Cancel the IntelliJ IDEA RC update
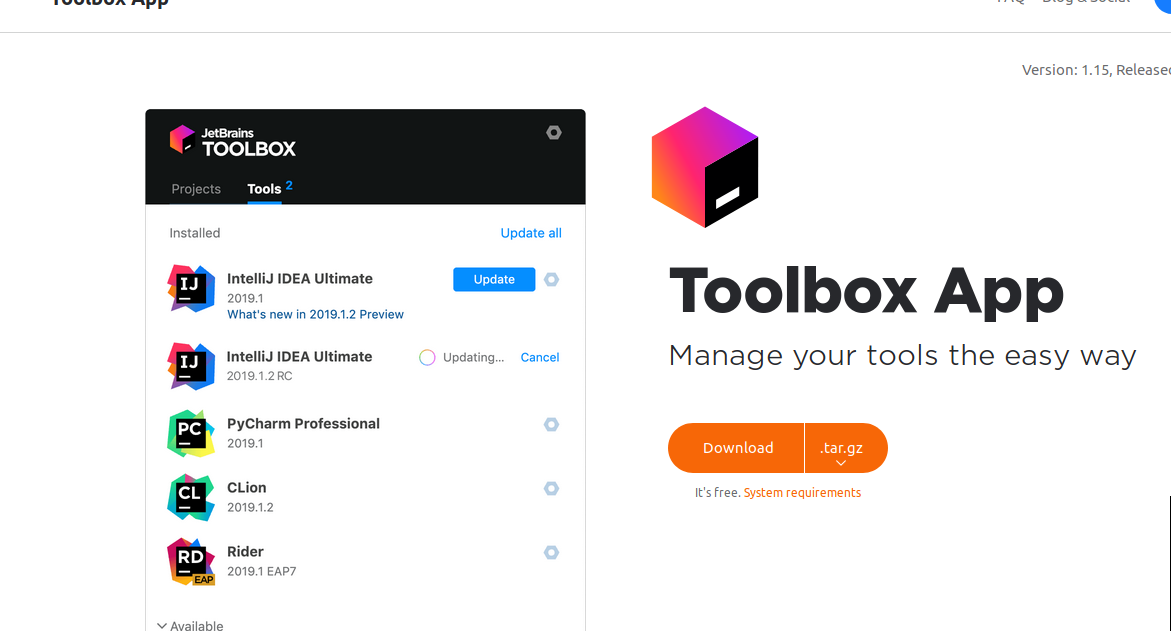This screenshot has height=631, width=1171. click(540, 358)
